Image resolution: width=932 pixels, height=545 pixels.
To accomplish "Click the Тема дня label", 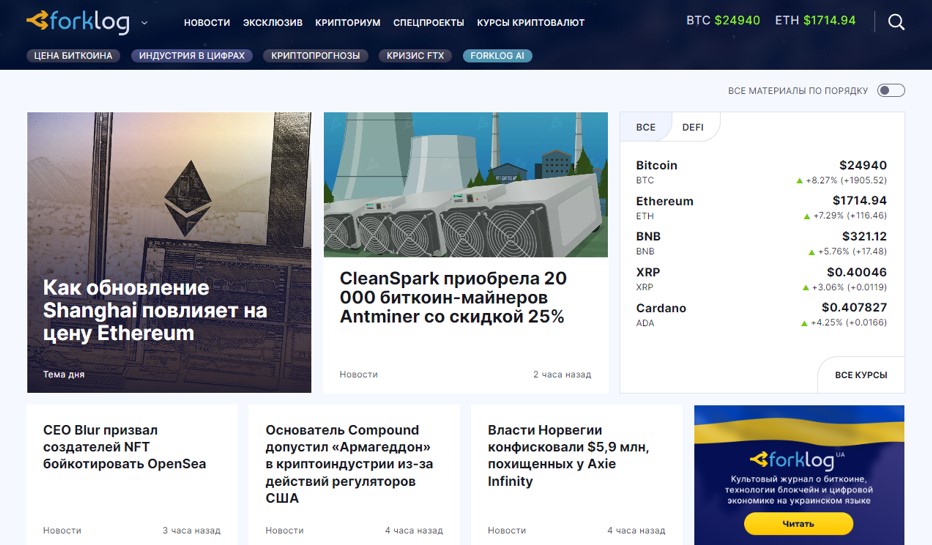I will [64, 374].
